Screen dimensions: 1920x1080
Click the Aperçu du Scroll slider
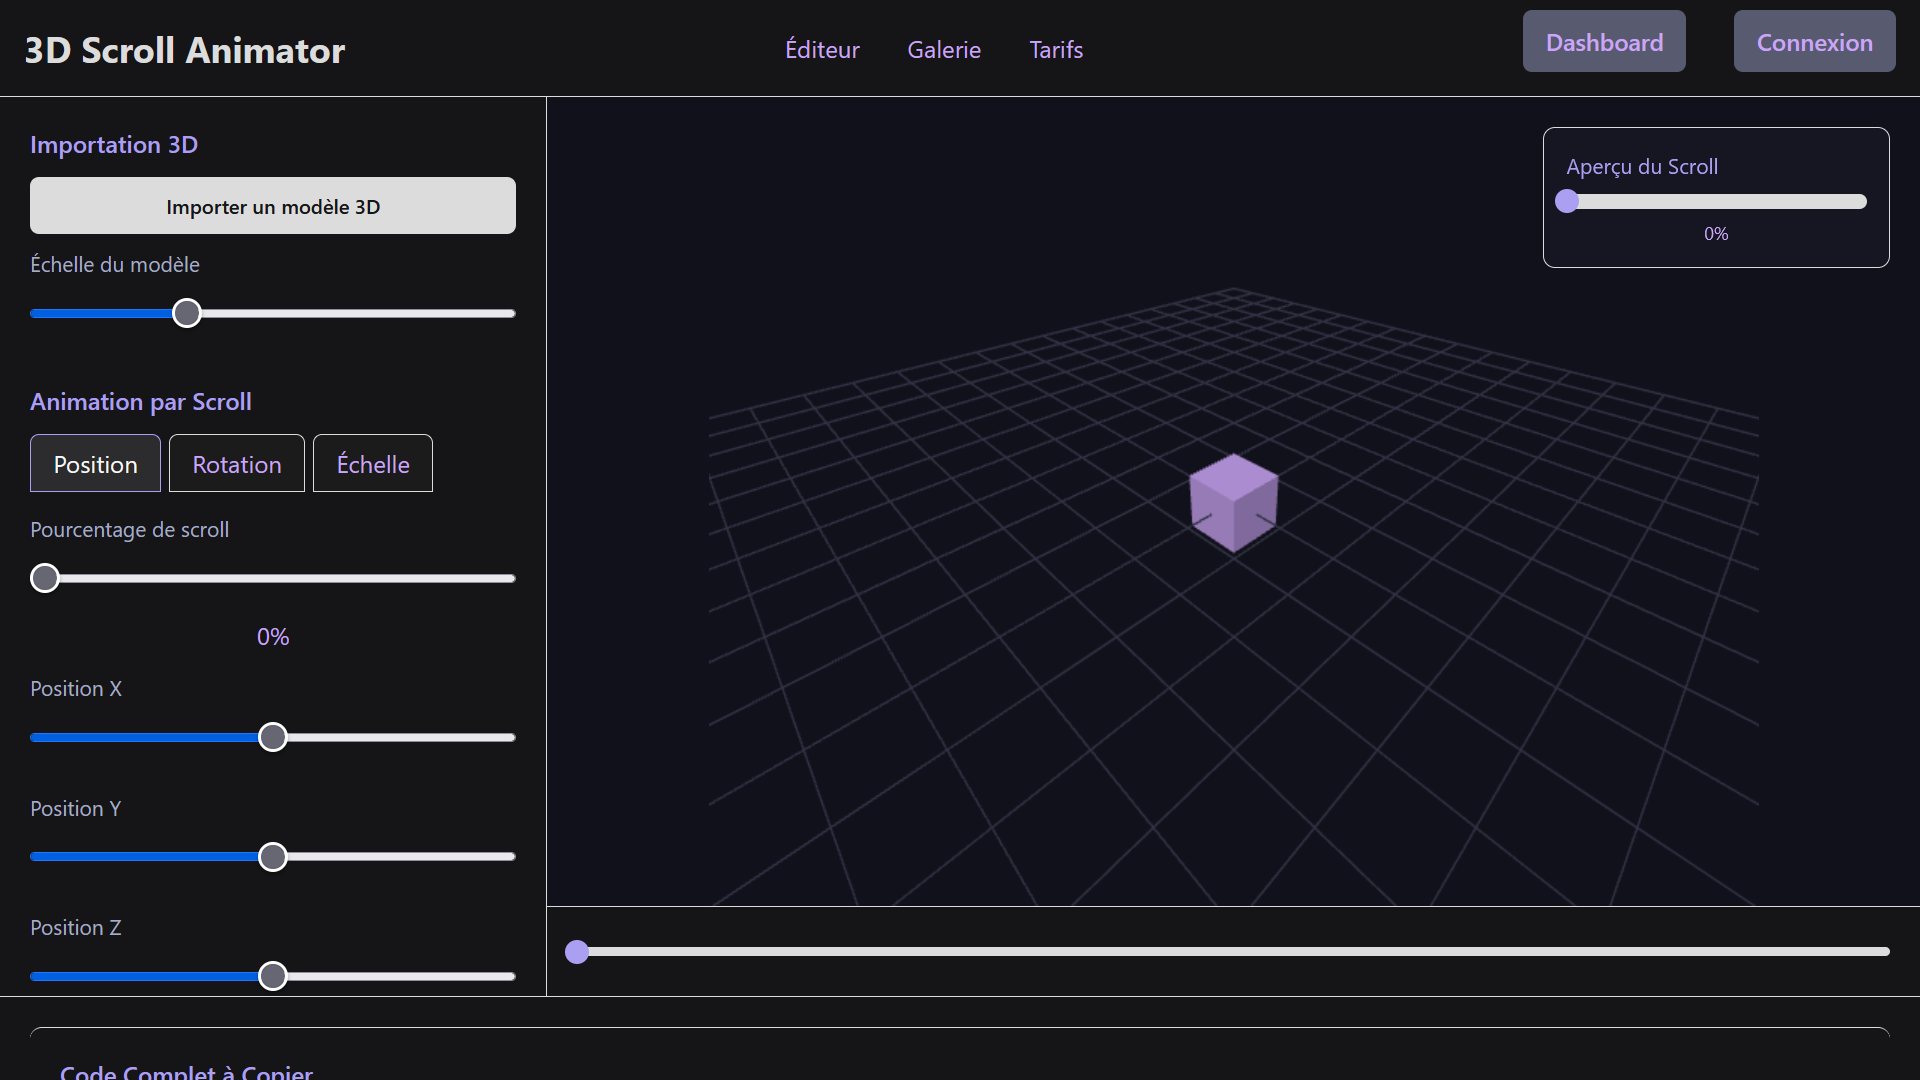1567,201
